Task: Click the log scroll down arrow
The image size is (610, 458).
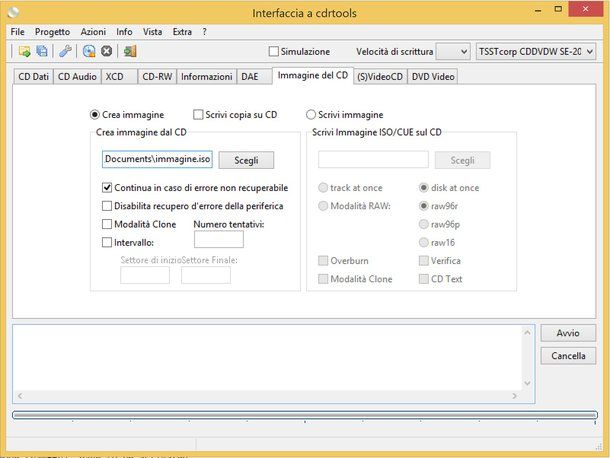Action: [x=528, y=383]
